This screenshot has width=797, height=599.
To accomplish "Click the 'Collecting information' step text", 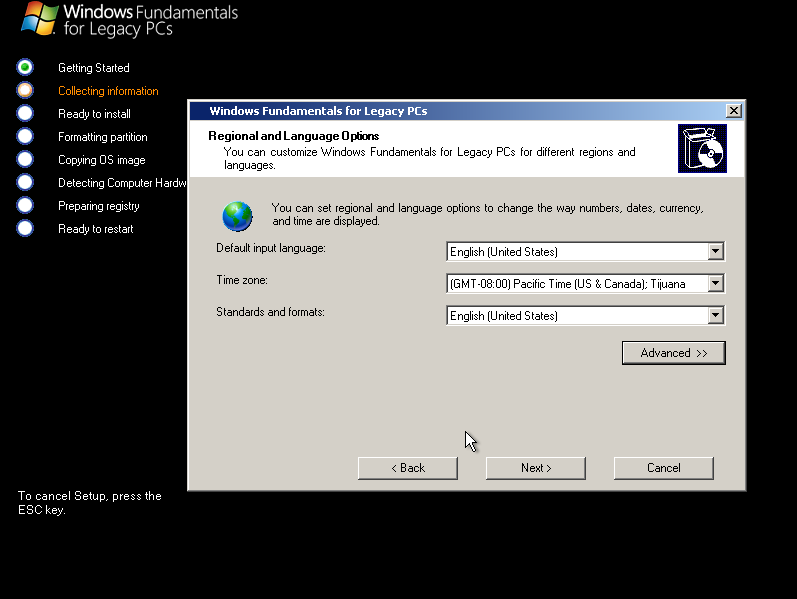I will (108, 91).
